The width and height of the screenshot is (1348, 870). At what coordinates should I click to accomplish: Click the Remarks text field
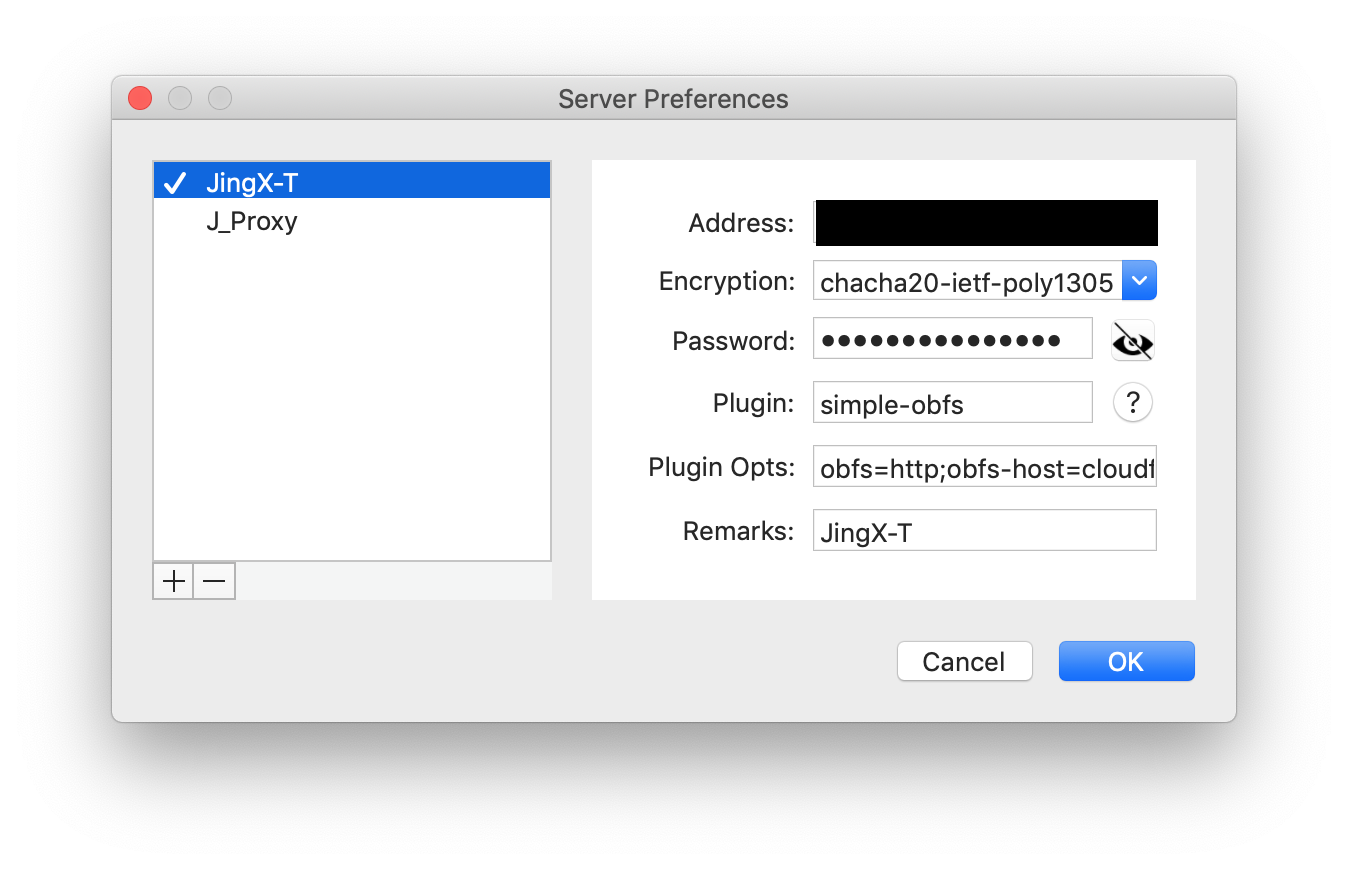[984, 531]
